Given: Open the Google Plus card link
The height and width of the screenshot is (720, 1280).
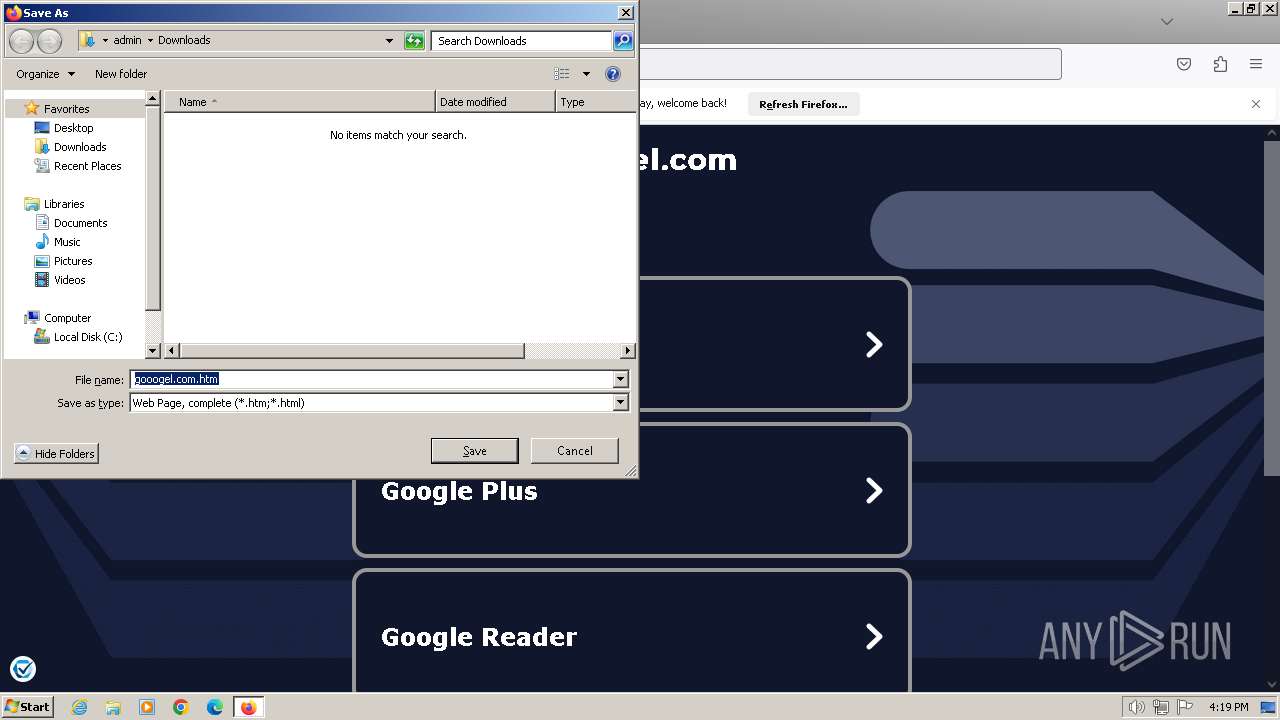Looking at the screenshot, I should (x=632, y=490).
